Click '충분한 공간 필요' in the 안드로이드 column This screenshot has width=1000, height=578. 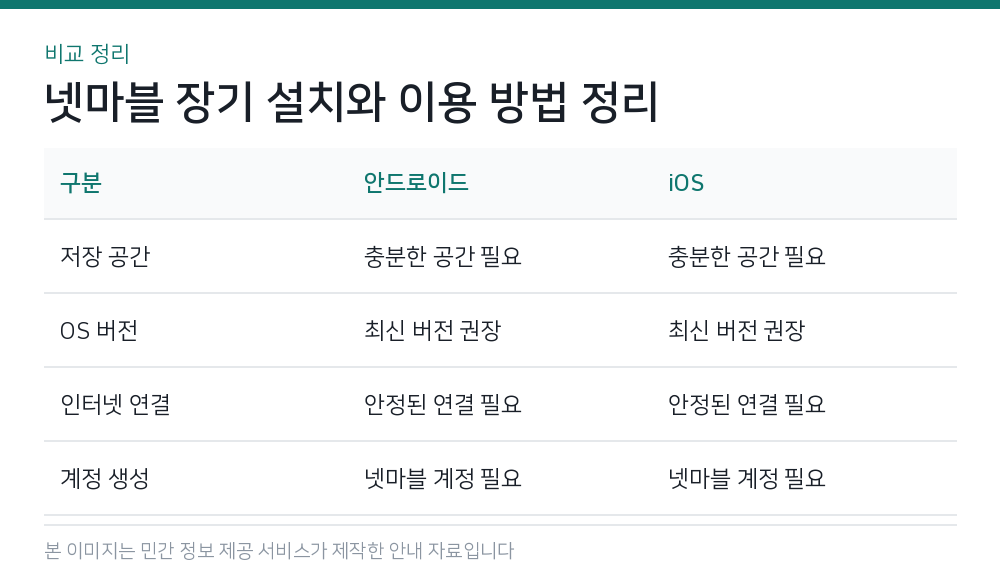click(x=443, y=256)
